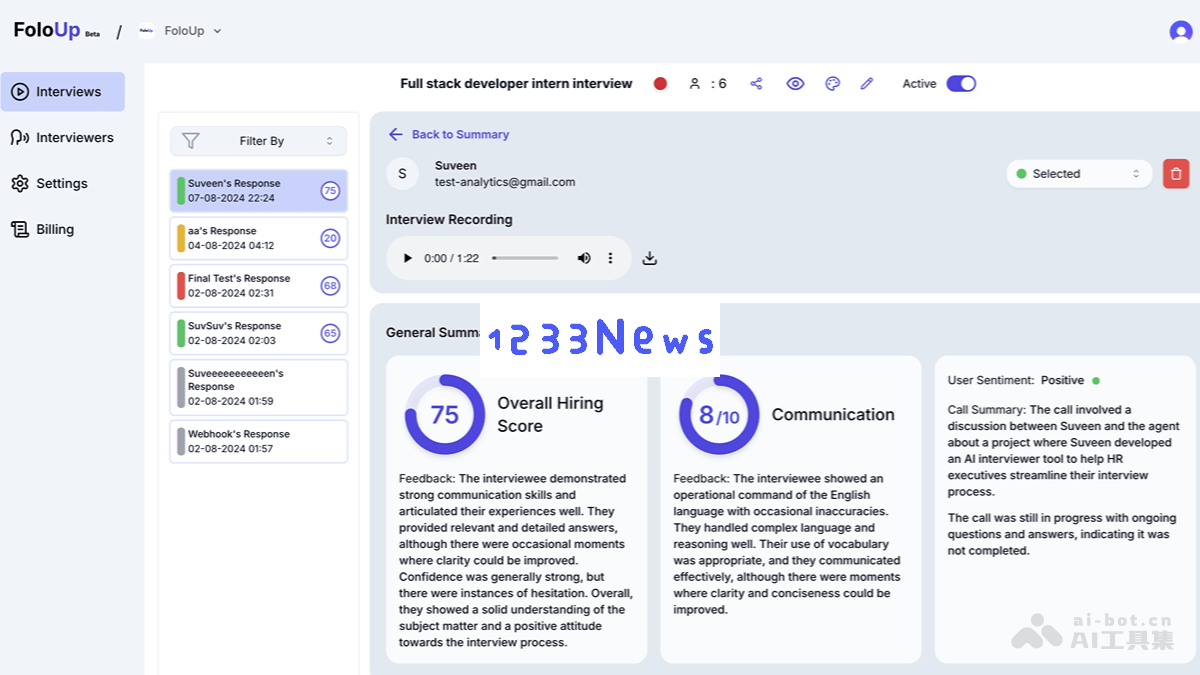Click the Full stack developer intern interview title

click(516, 84)
